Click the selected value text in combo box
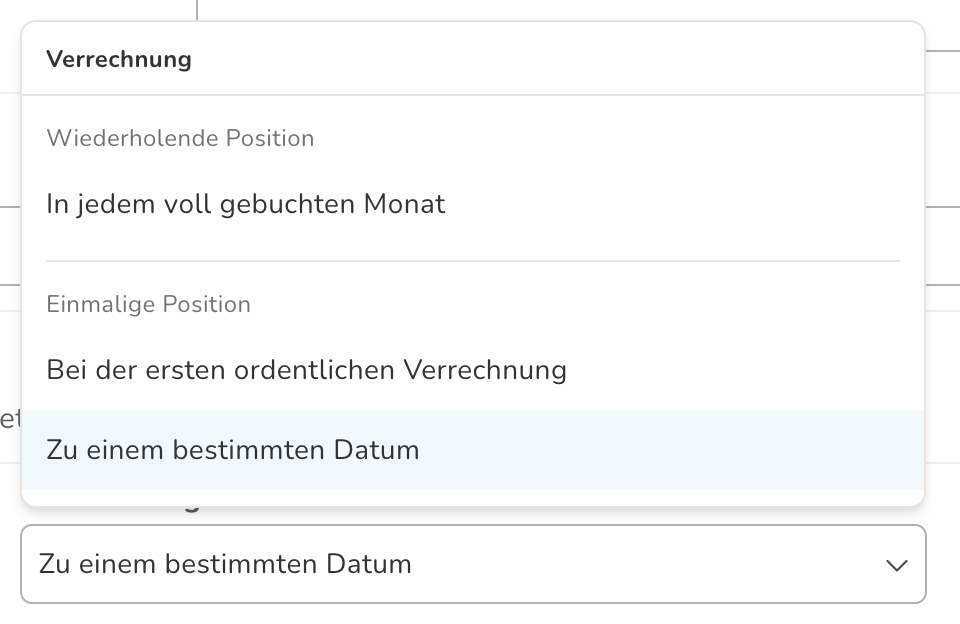The width and height of the screenshot is (960, 624). click(x=225, y=564)
